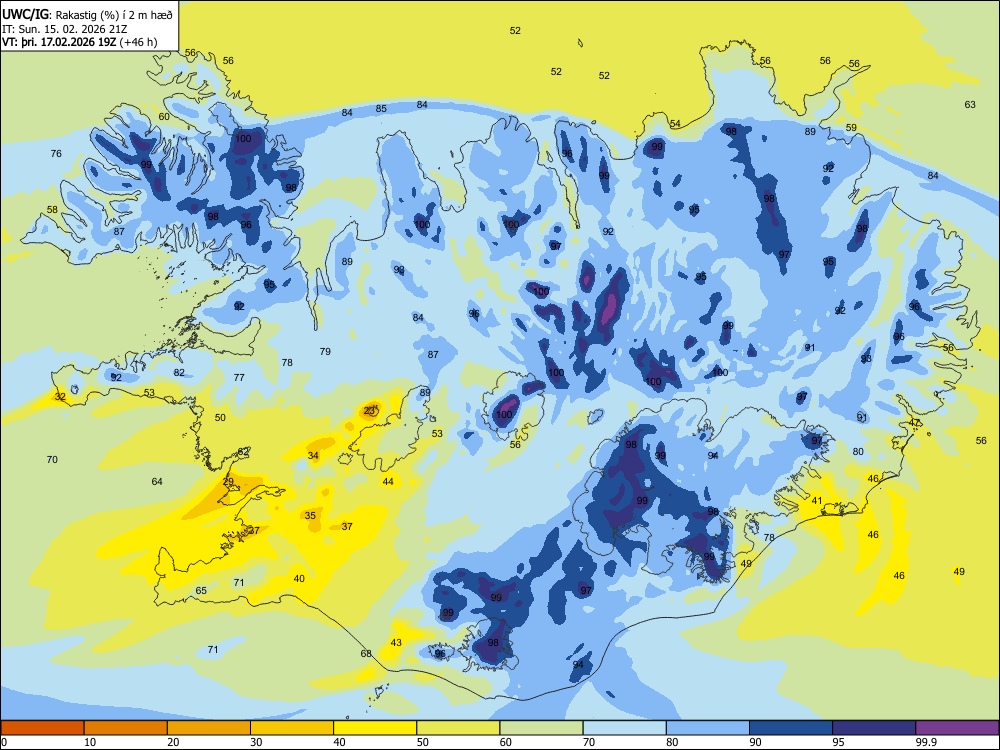This screenshot has width=1000, height=750.
Task: Click the 'IT: Sun. 15. 02. 2026 21Z' line
Action: coord(64,29)
